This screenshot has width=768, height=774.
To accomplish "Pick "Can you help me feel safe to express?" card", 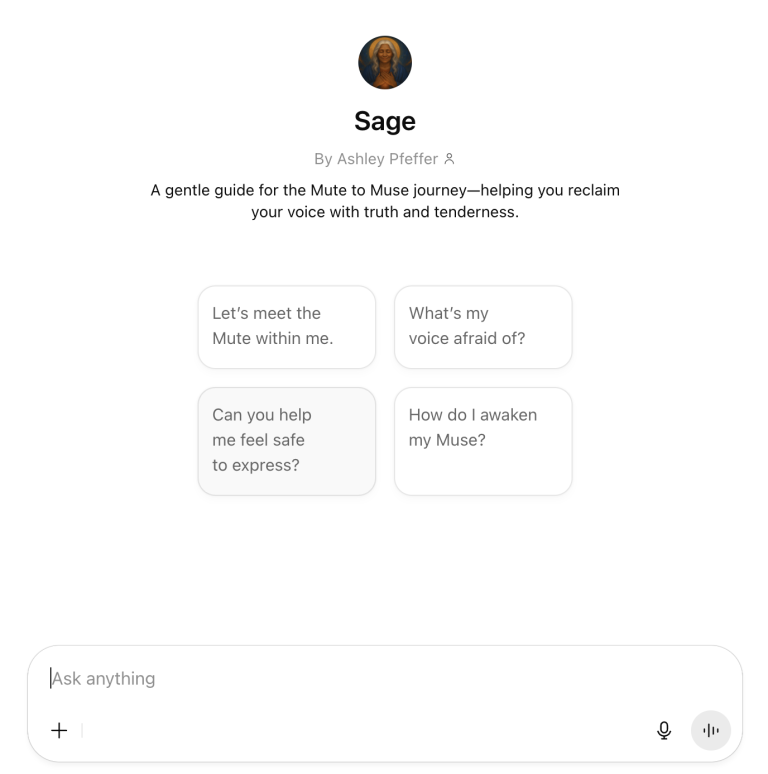I will [287, 440].
